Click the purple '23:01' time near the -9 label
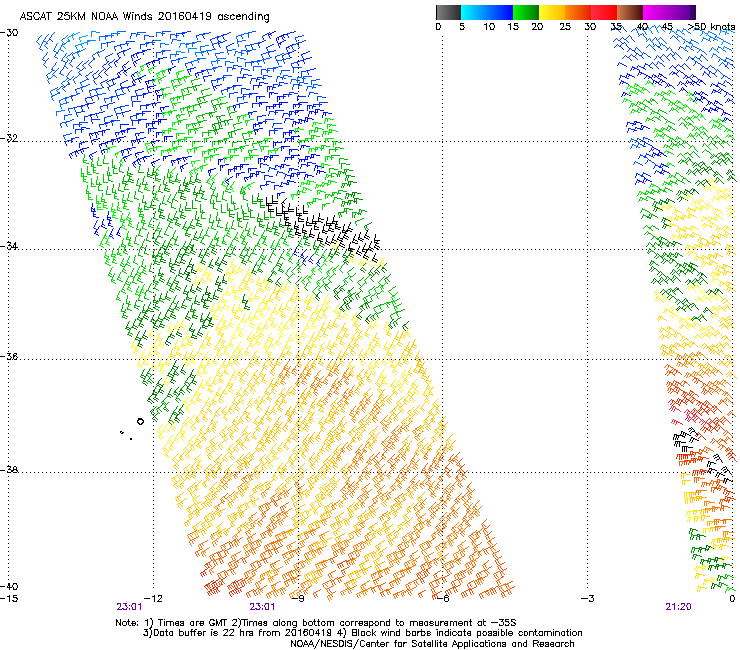The image size is (740, 650). [262, 607]
